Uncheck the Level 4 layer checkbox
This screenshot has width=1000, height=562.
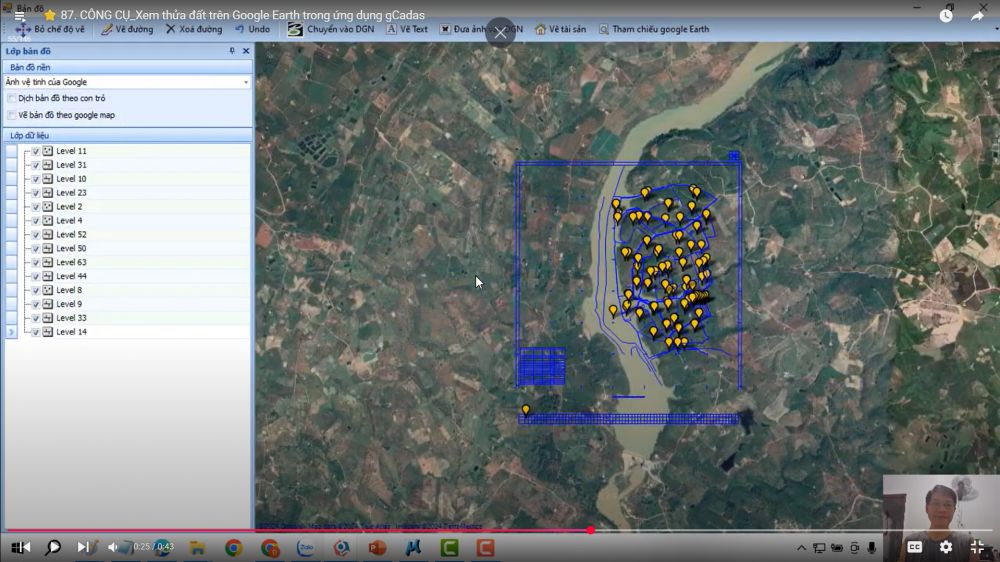[36, 221]
